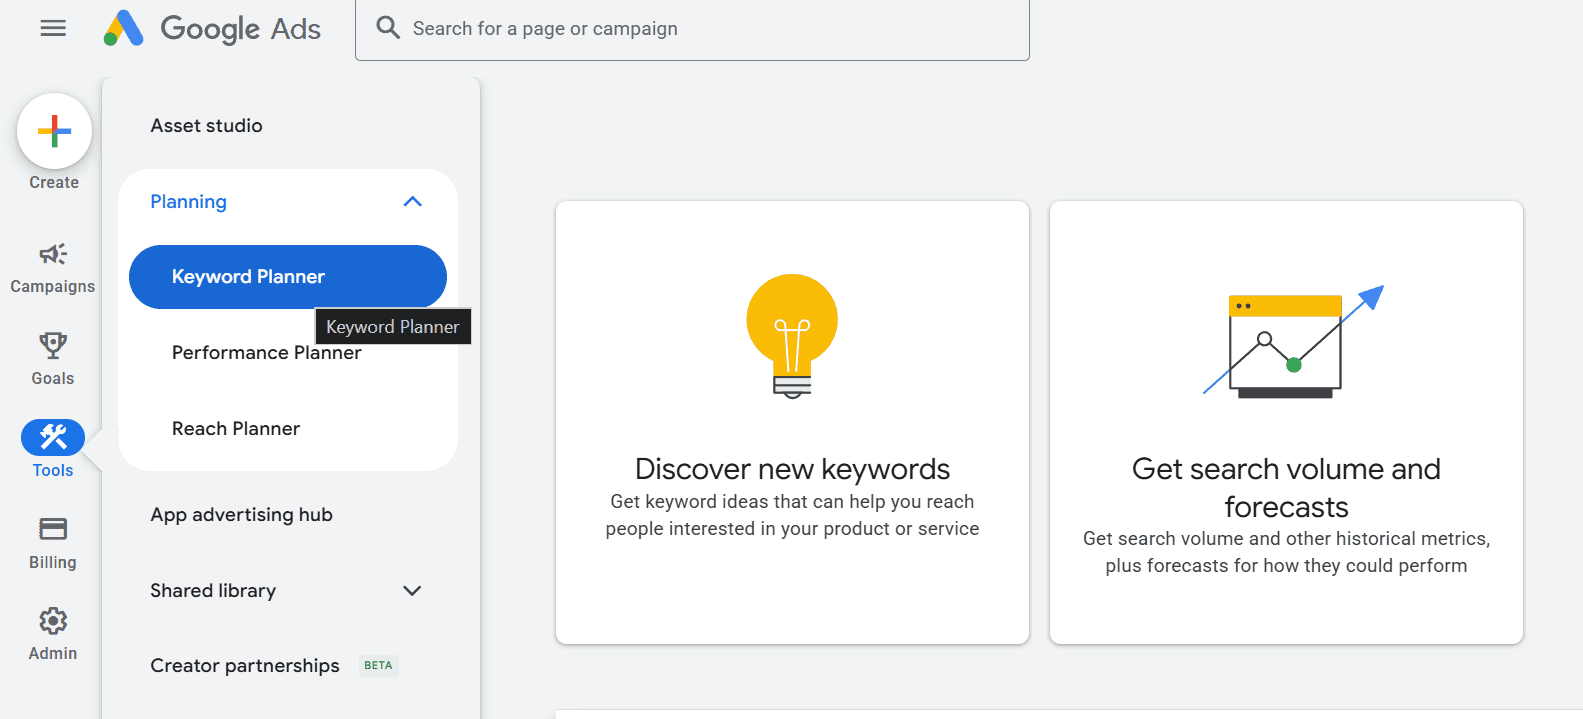Click the Create plus icon
This screenshot has width=1583, height=719.
point(54,131)
